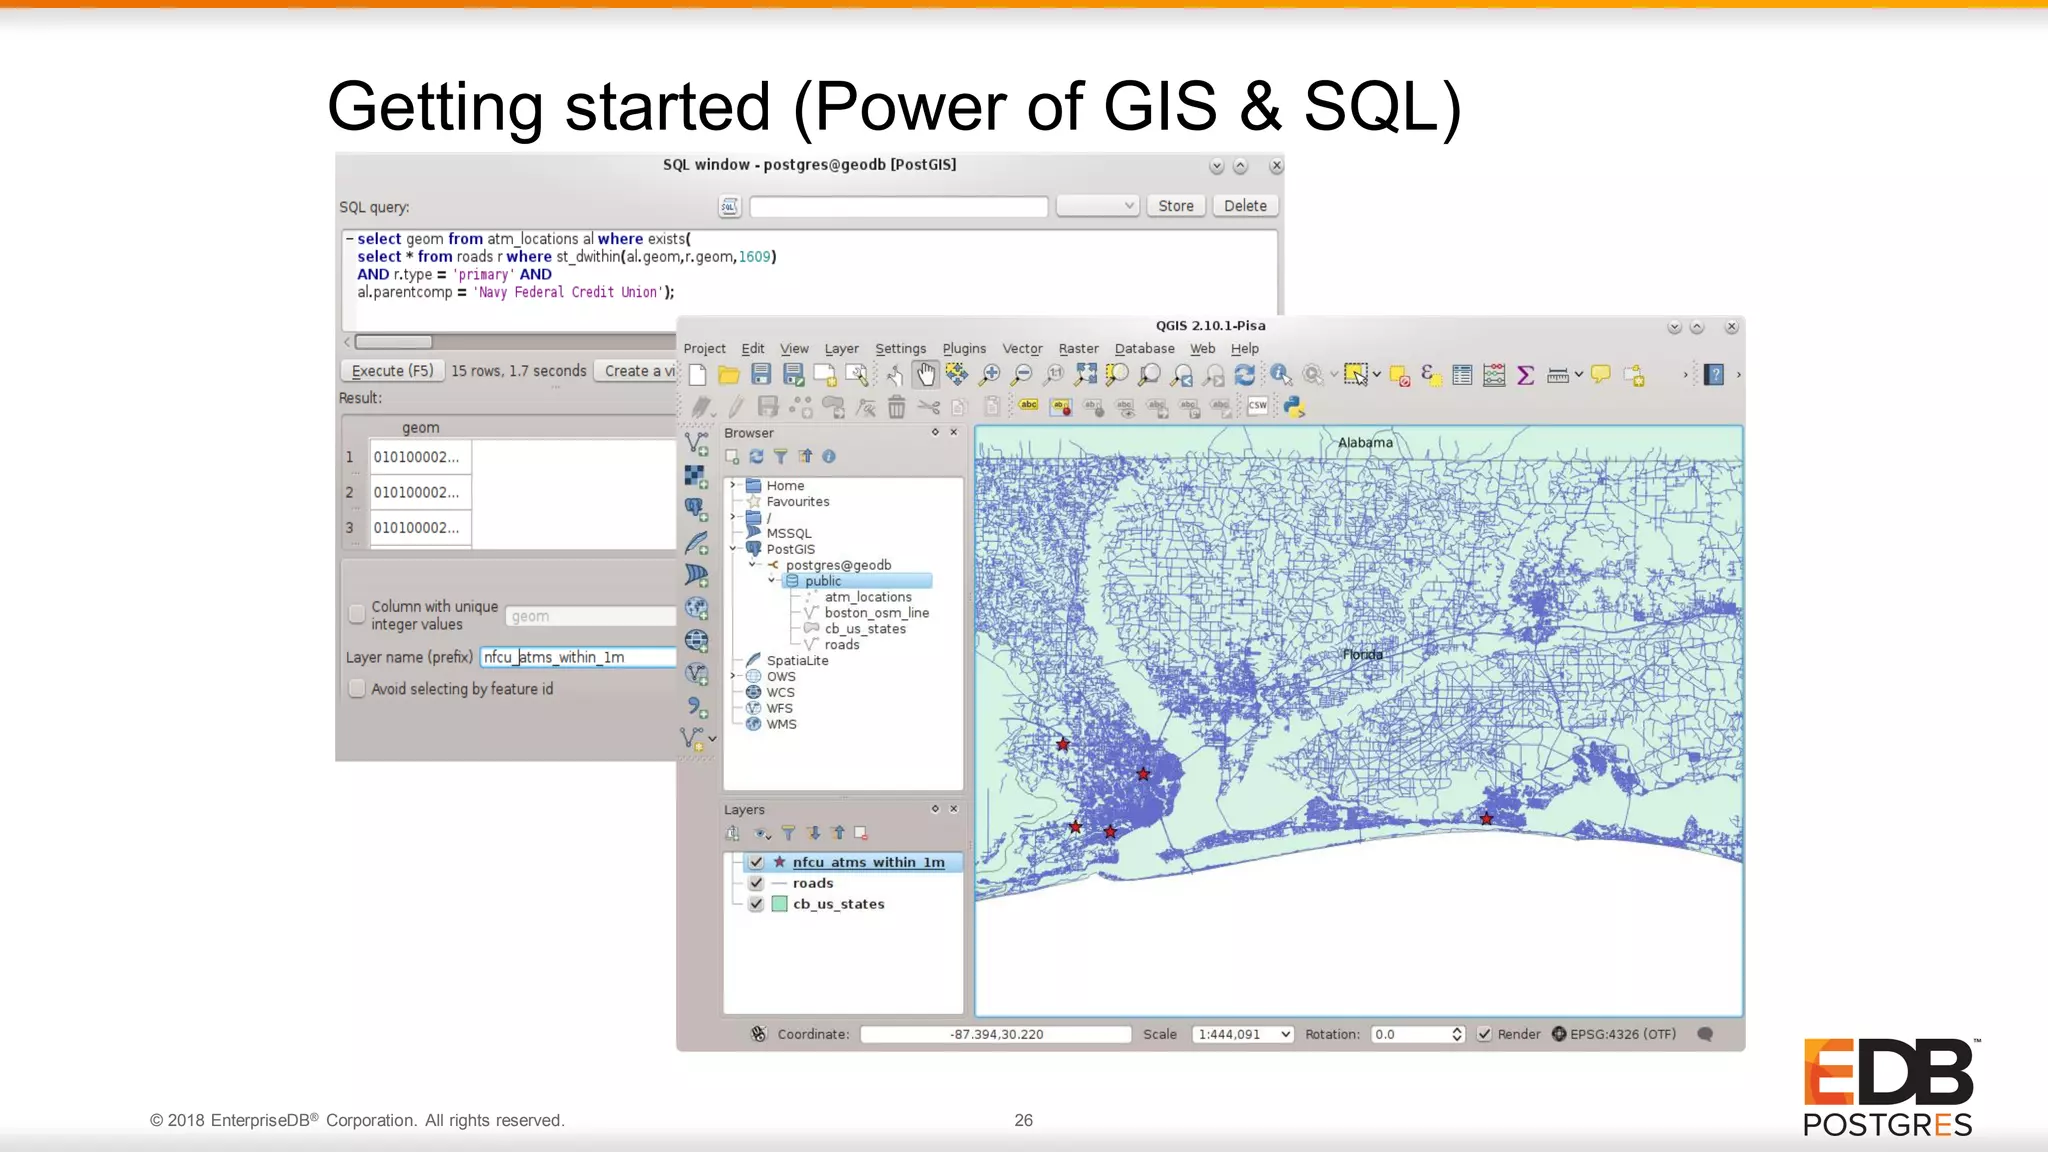The width and height of the screenshot is (2048, 1152).
Task: Click the CSW catalog client icon
Action: pos(1258,406)
